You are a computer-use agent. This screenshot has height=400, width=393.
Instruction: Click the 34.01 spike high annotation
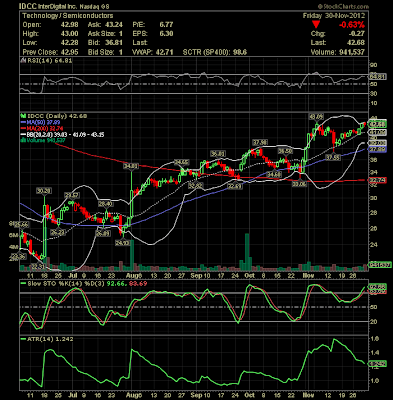point(131,166)
